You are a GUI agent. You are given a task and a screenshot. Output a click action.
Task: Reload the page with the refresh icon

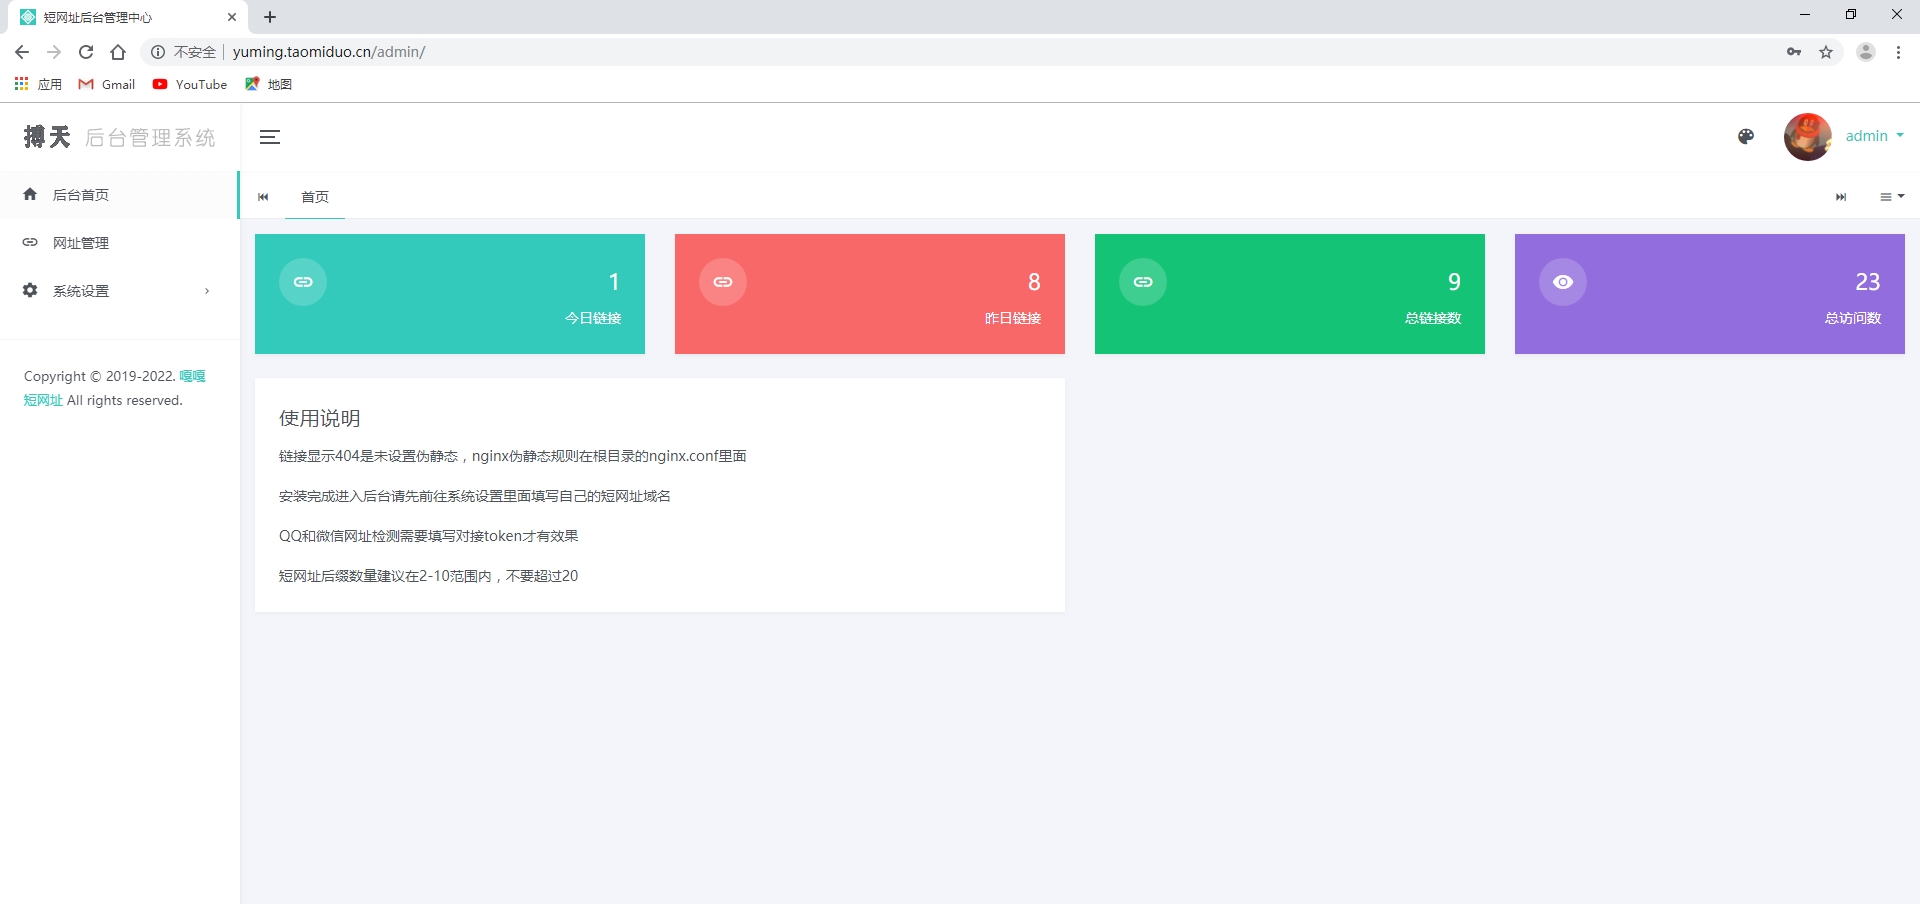click(86, 52)
